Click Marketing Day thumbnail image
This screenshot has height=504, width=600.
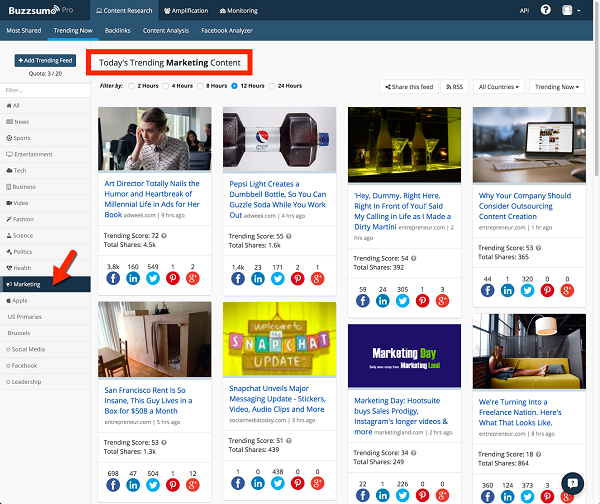coord(404,356)
